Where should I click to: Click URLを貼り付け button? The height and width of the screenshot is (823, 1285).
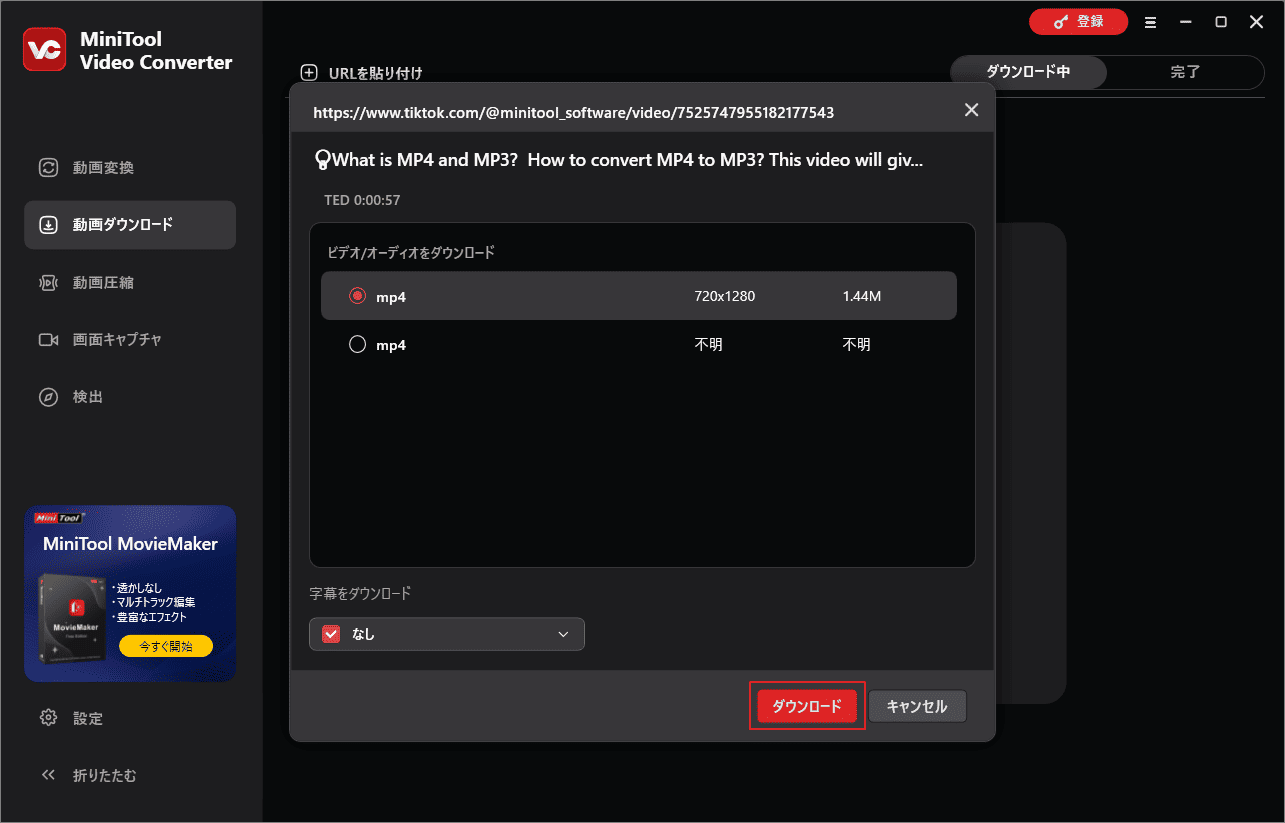tap(362, 73)
